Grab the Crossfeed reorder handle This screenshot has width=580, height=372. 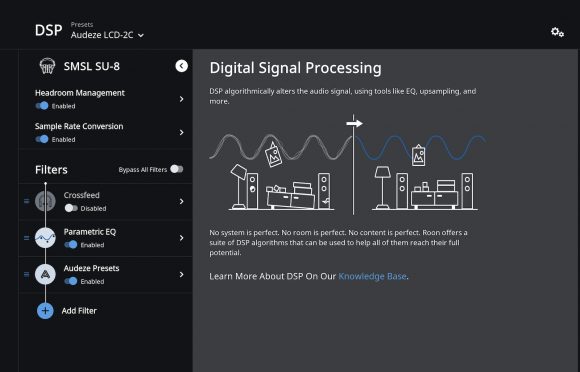click(x=26, y=201)
